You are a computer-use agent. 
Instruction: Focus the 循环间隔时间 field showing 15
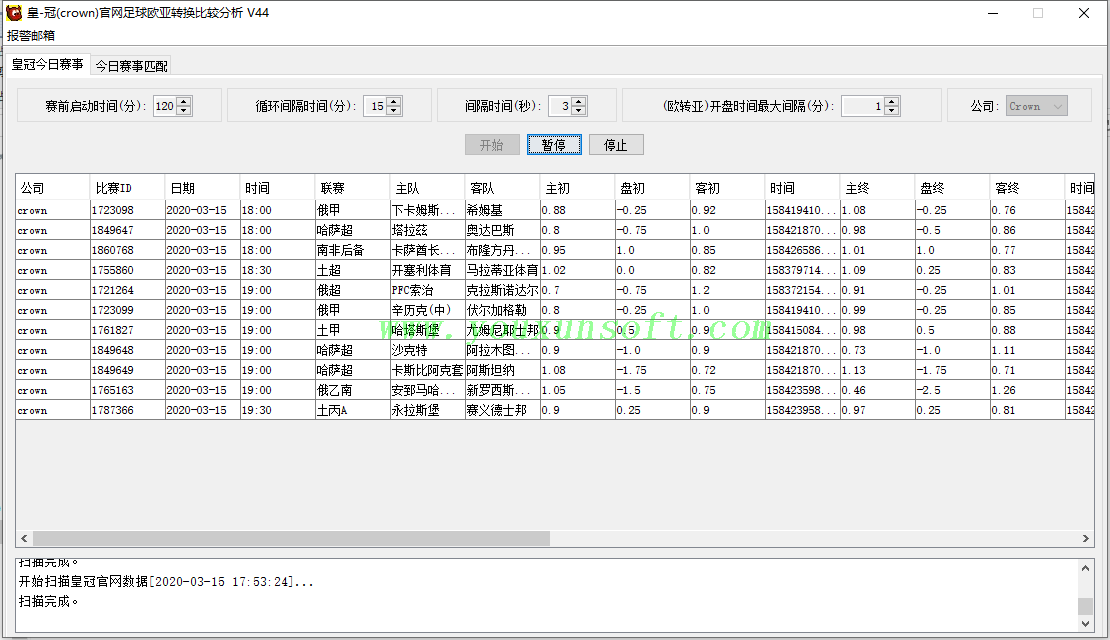(x=376, y=106)
